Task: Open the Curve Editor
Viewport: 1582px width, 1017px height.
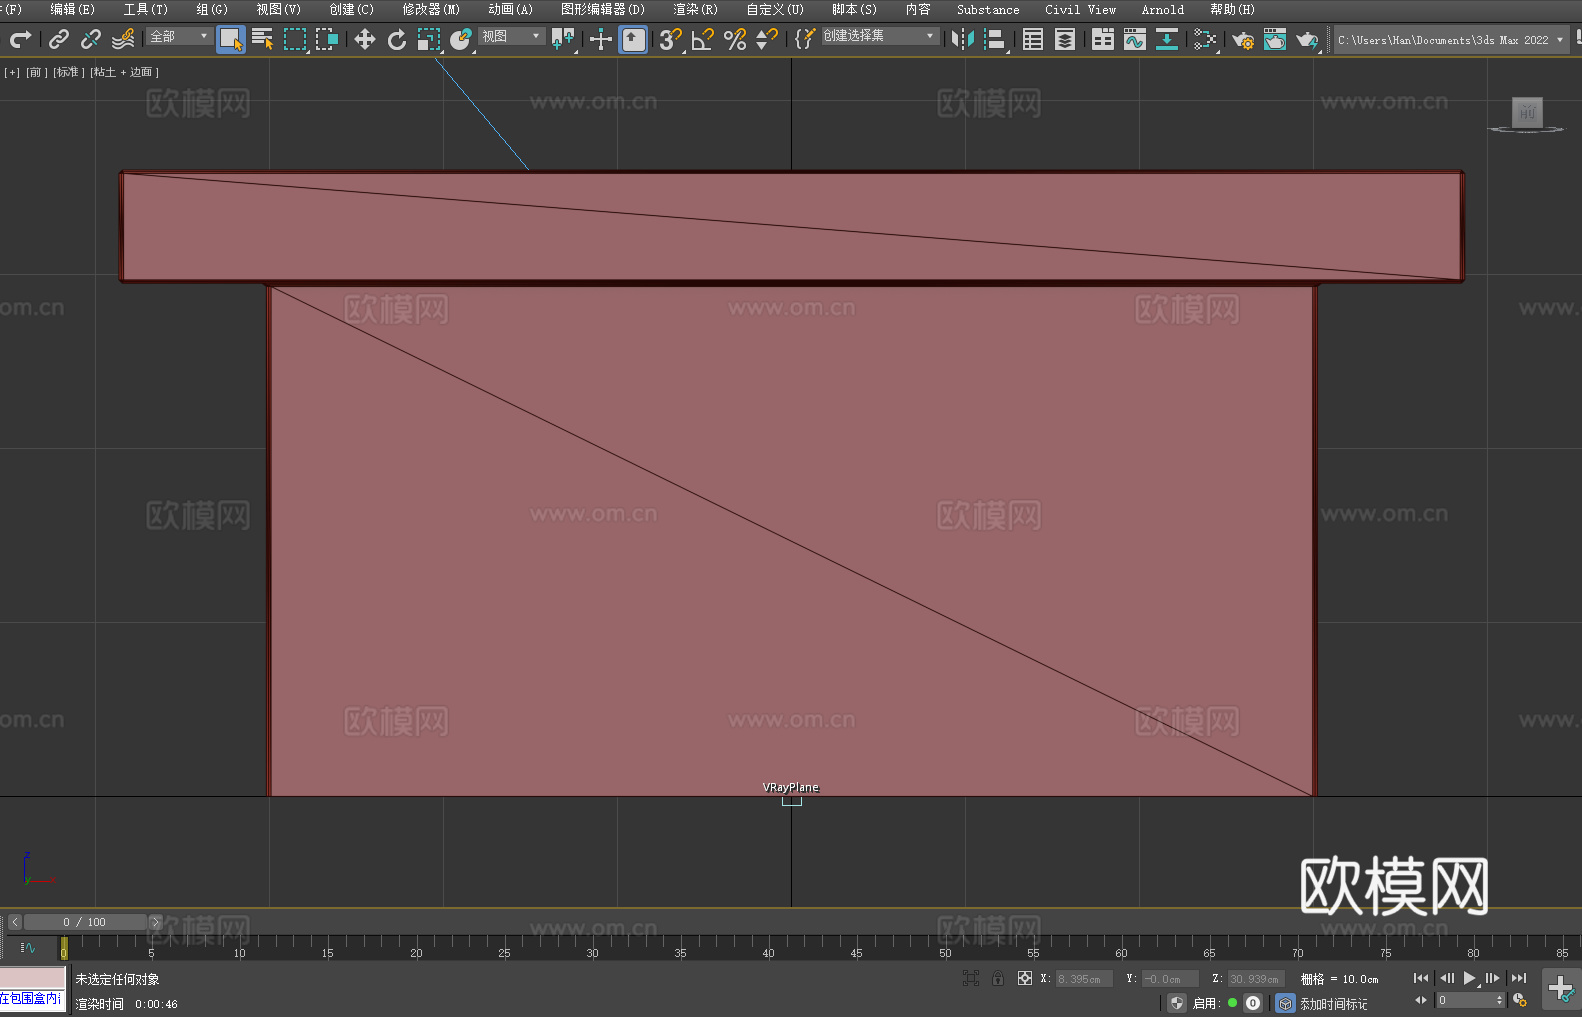Action: click(x=1135, y=39)
